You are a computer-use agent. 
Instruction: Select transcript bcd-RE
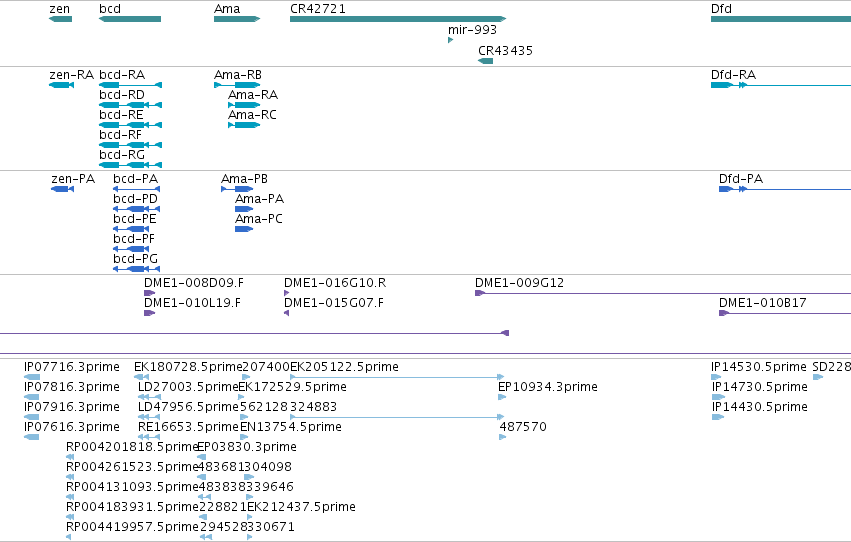130,125
